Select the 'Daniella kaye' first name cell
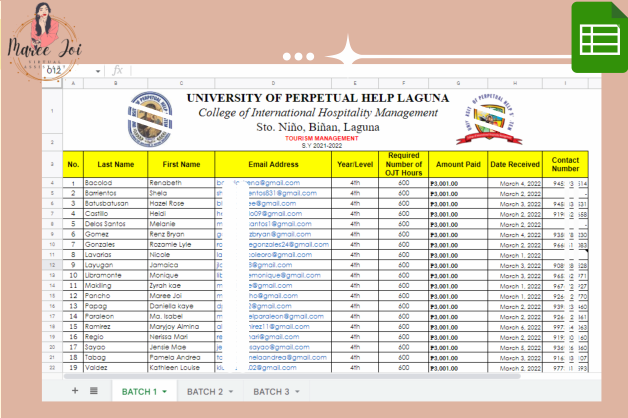The width and height of the screenshot is (628, 418). tap(181, 306)
